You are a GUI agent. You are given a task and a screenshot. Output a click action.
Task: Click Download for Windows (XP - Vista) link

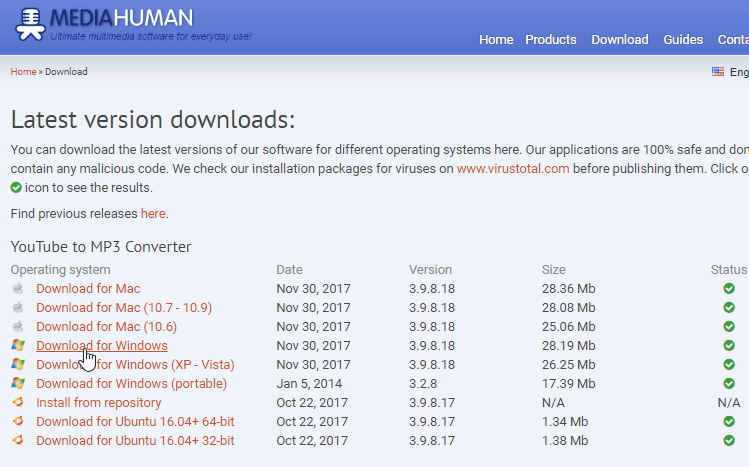click(135, 364)
